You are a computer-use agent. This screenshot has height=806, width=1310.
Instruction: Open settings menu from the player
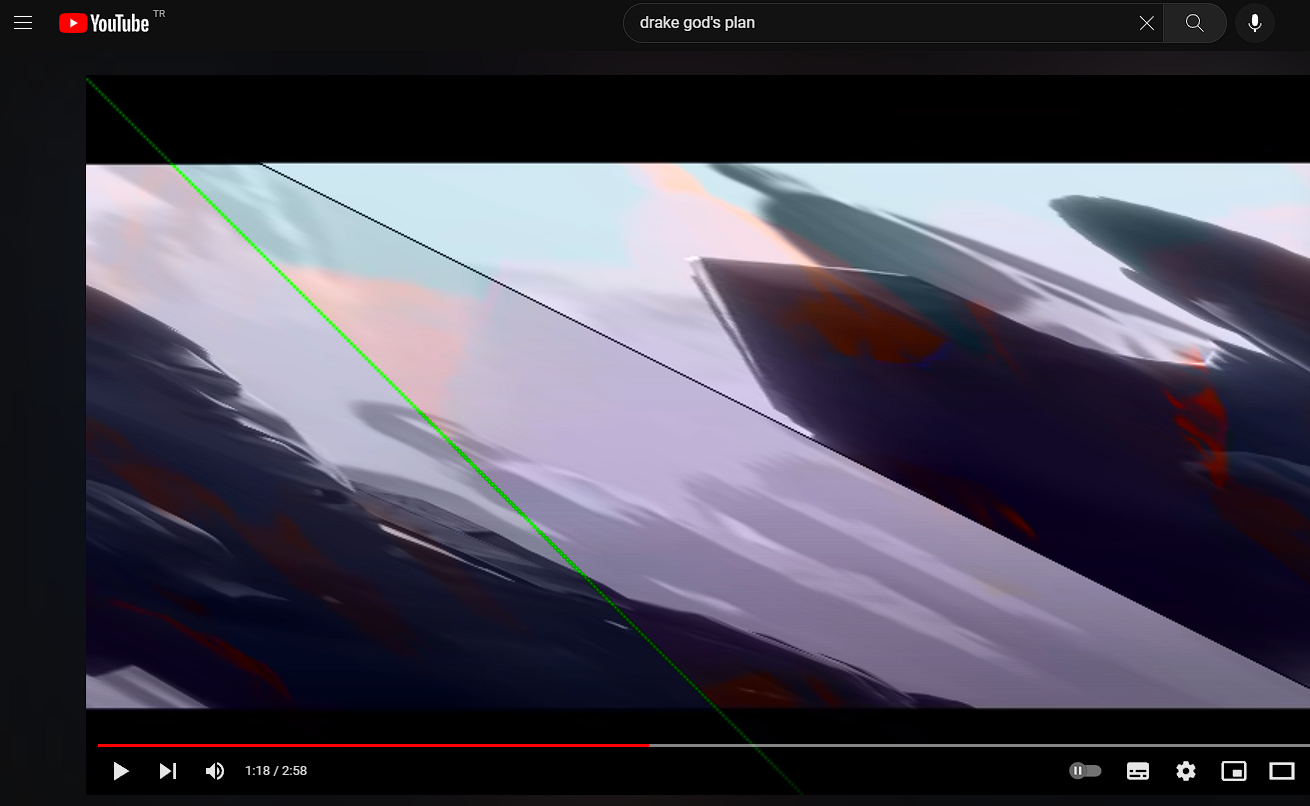(x=1185, y=770)
